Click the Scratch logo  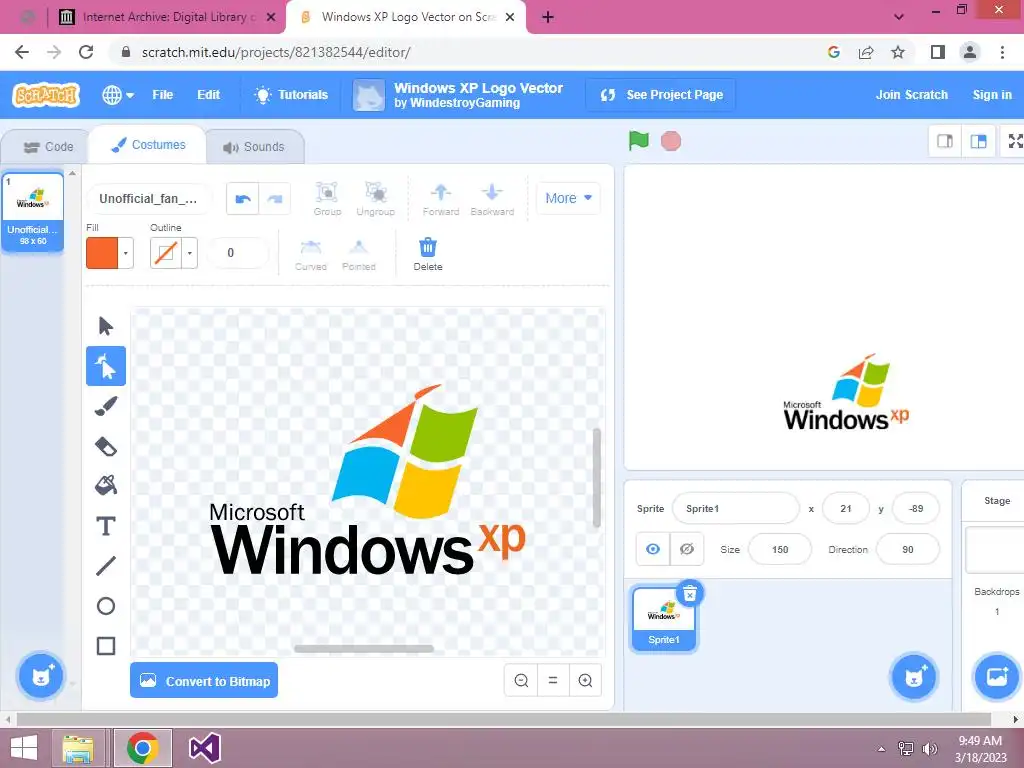(46, 95)
